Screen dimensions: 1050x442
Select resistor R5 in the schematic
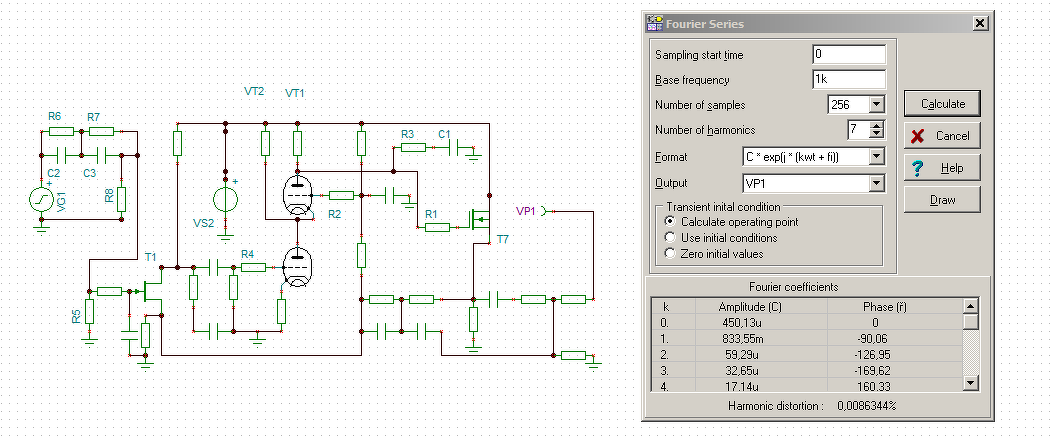(x=90, y=311)
